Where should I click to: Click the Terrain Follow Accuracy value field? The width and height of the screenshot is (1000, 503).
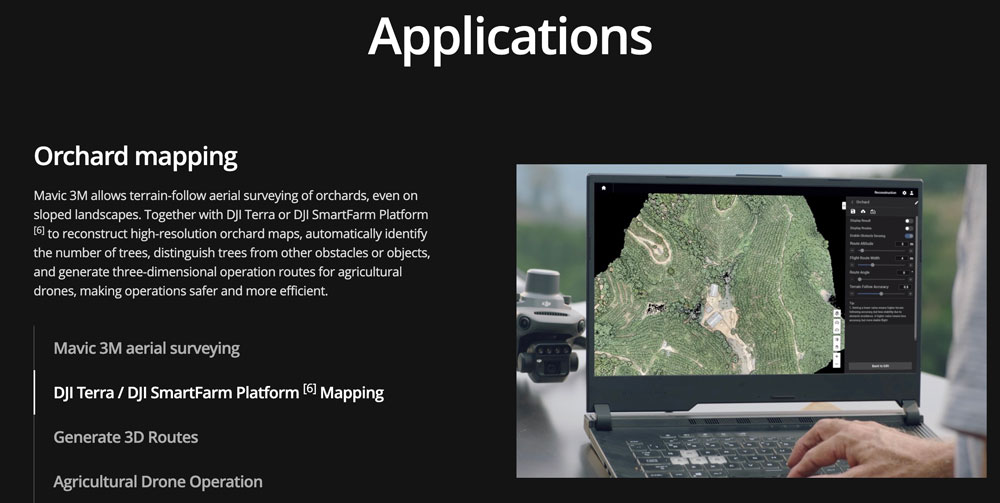pyautogui.click(x=906, y=287)
